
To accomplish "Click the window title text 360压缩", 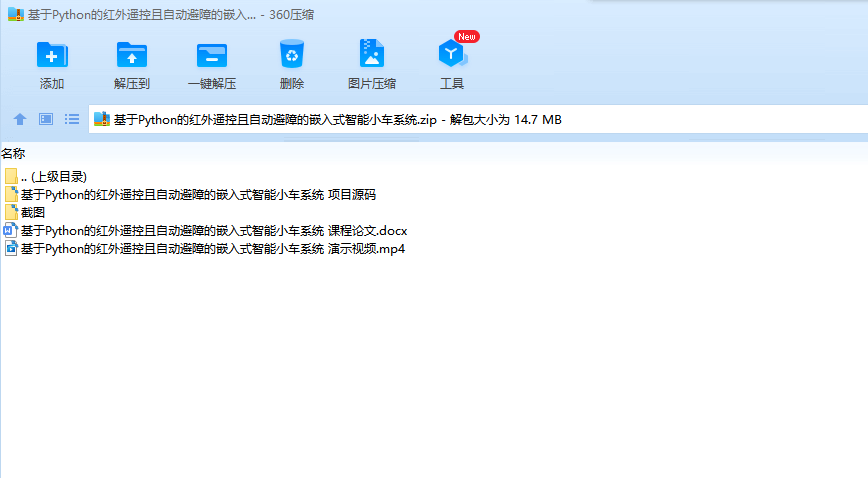I will (292, 15).
